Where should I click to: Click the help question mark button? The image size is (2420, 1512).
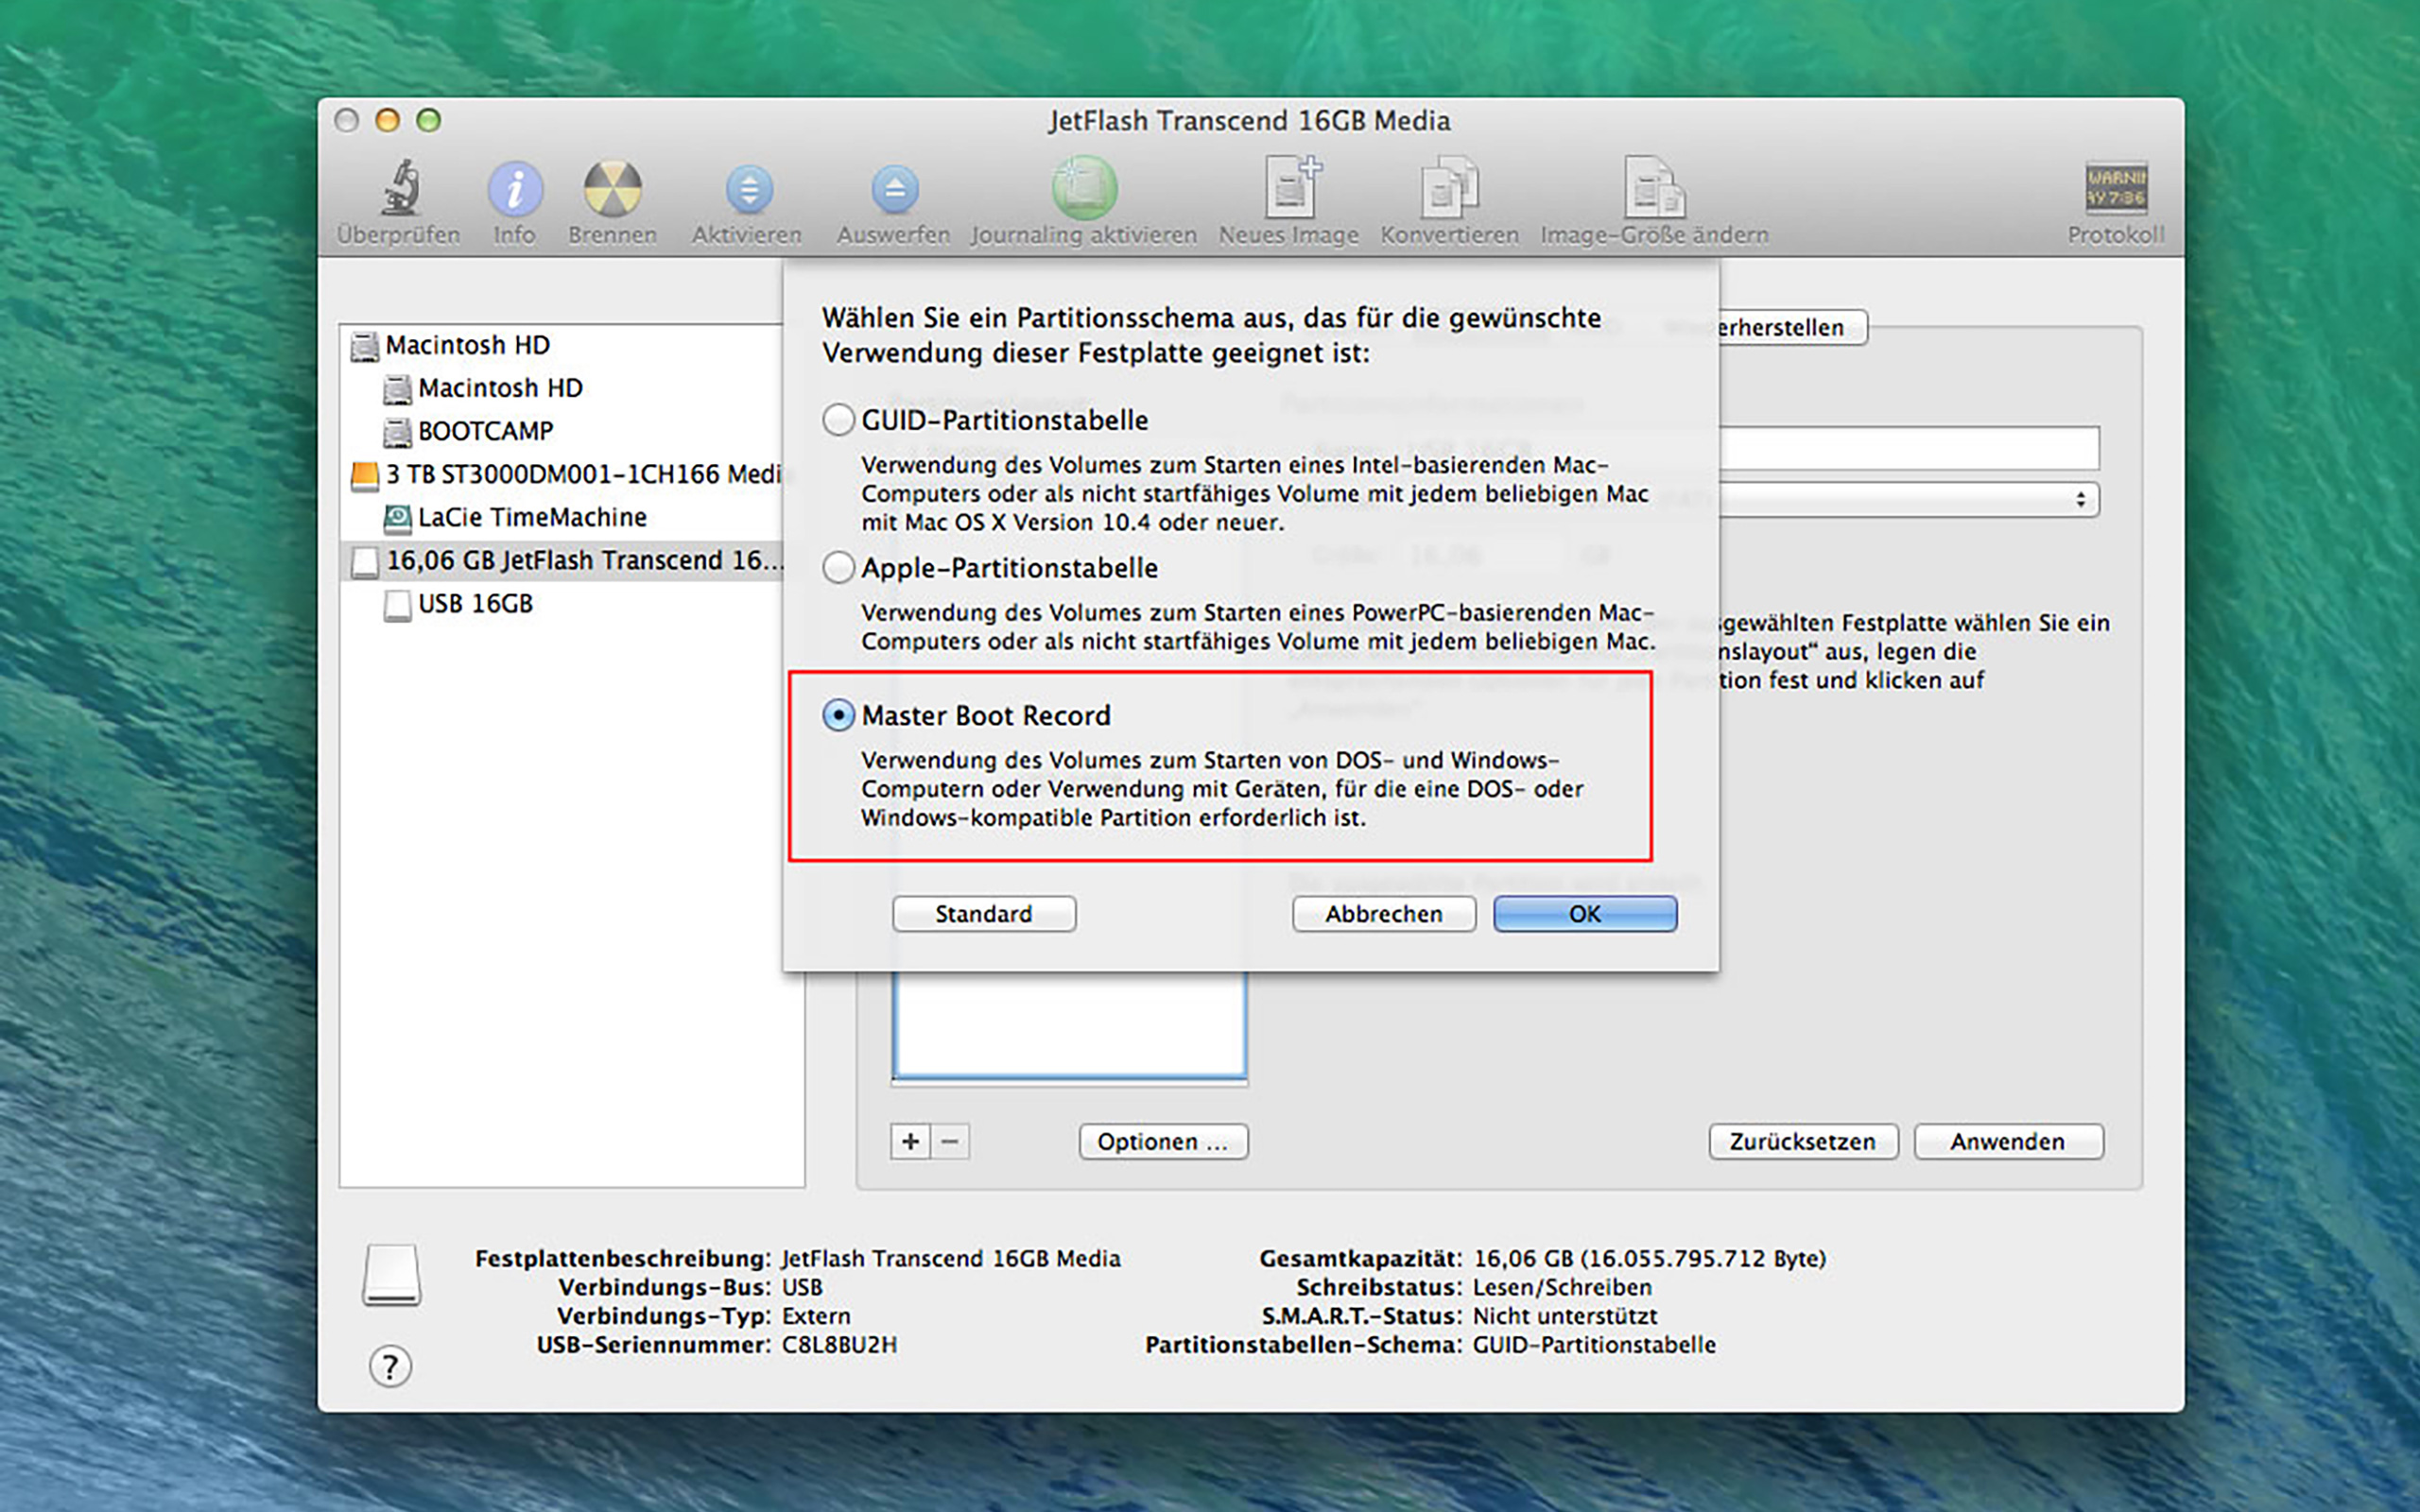click(x=390, y=1366)
